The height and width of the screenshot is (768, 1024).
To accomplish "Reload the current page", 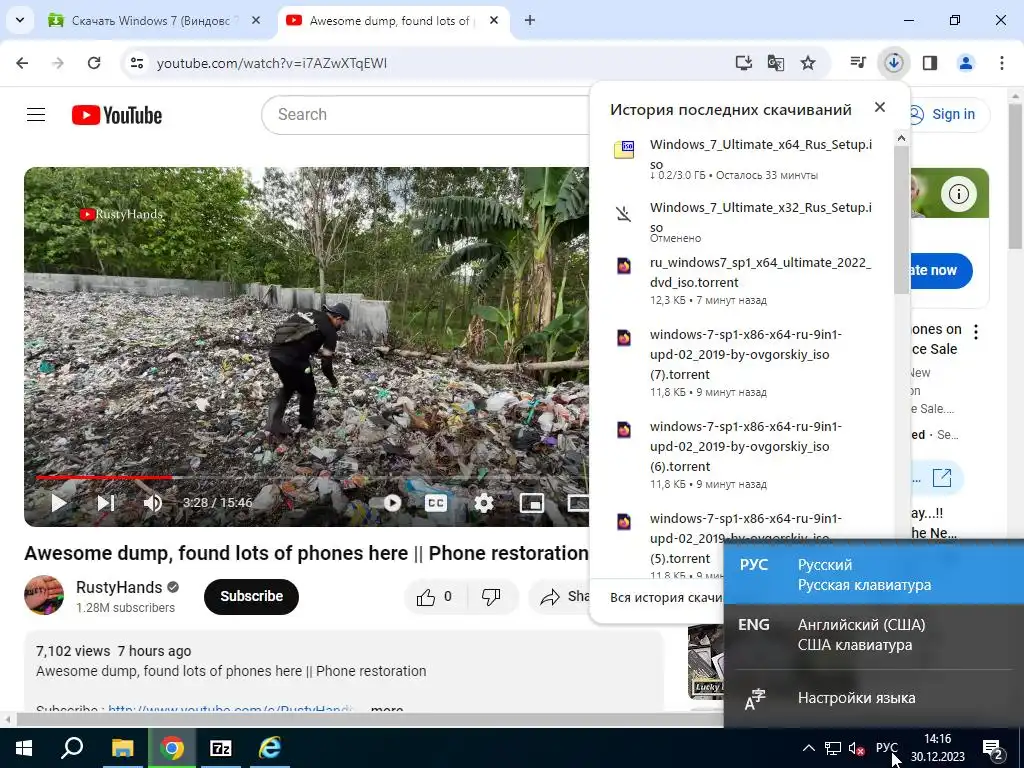I will 94,63.
